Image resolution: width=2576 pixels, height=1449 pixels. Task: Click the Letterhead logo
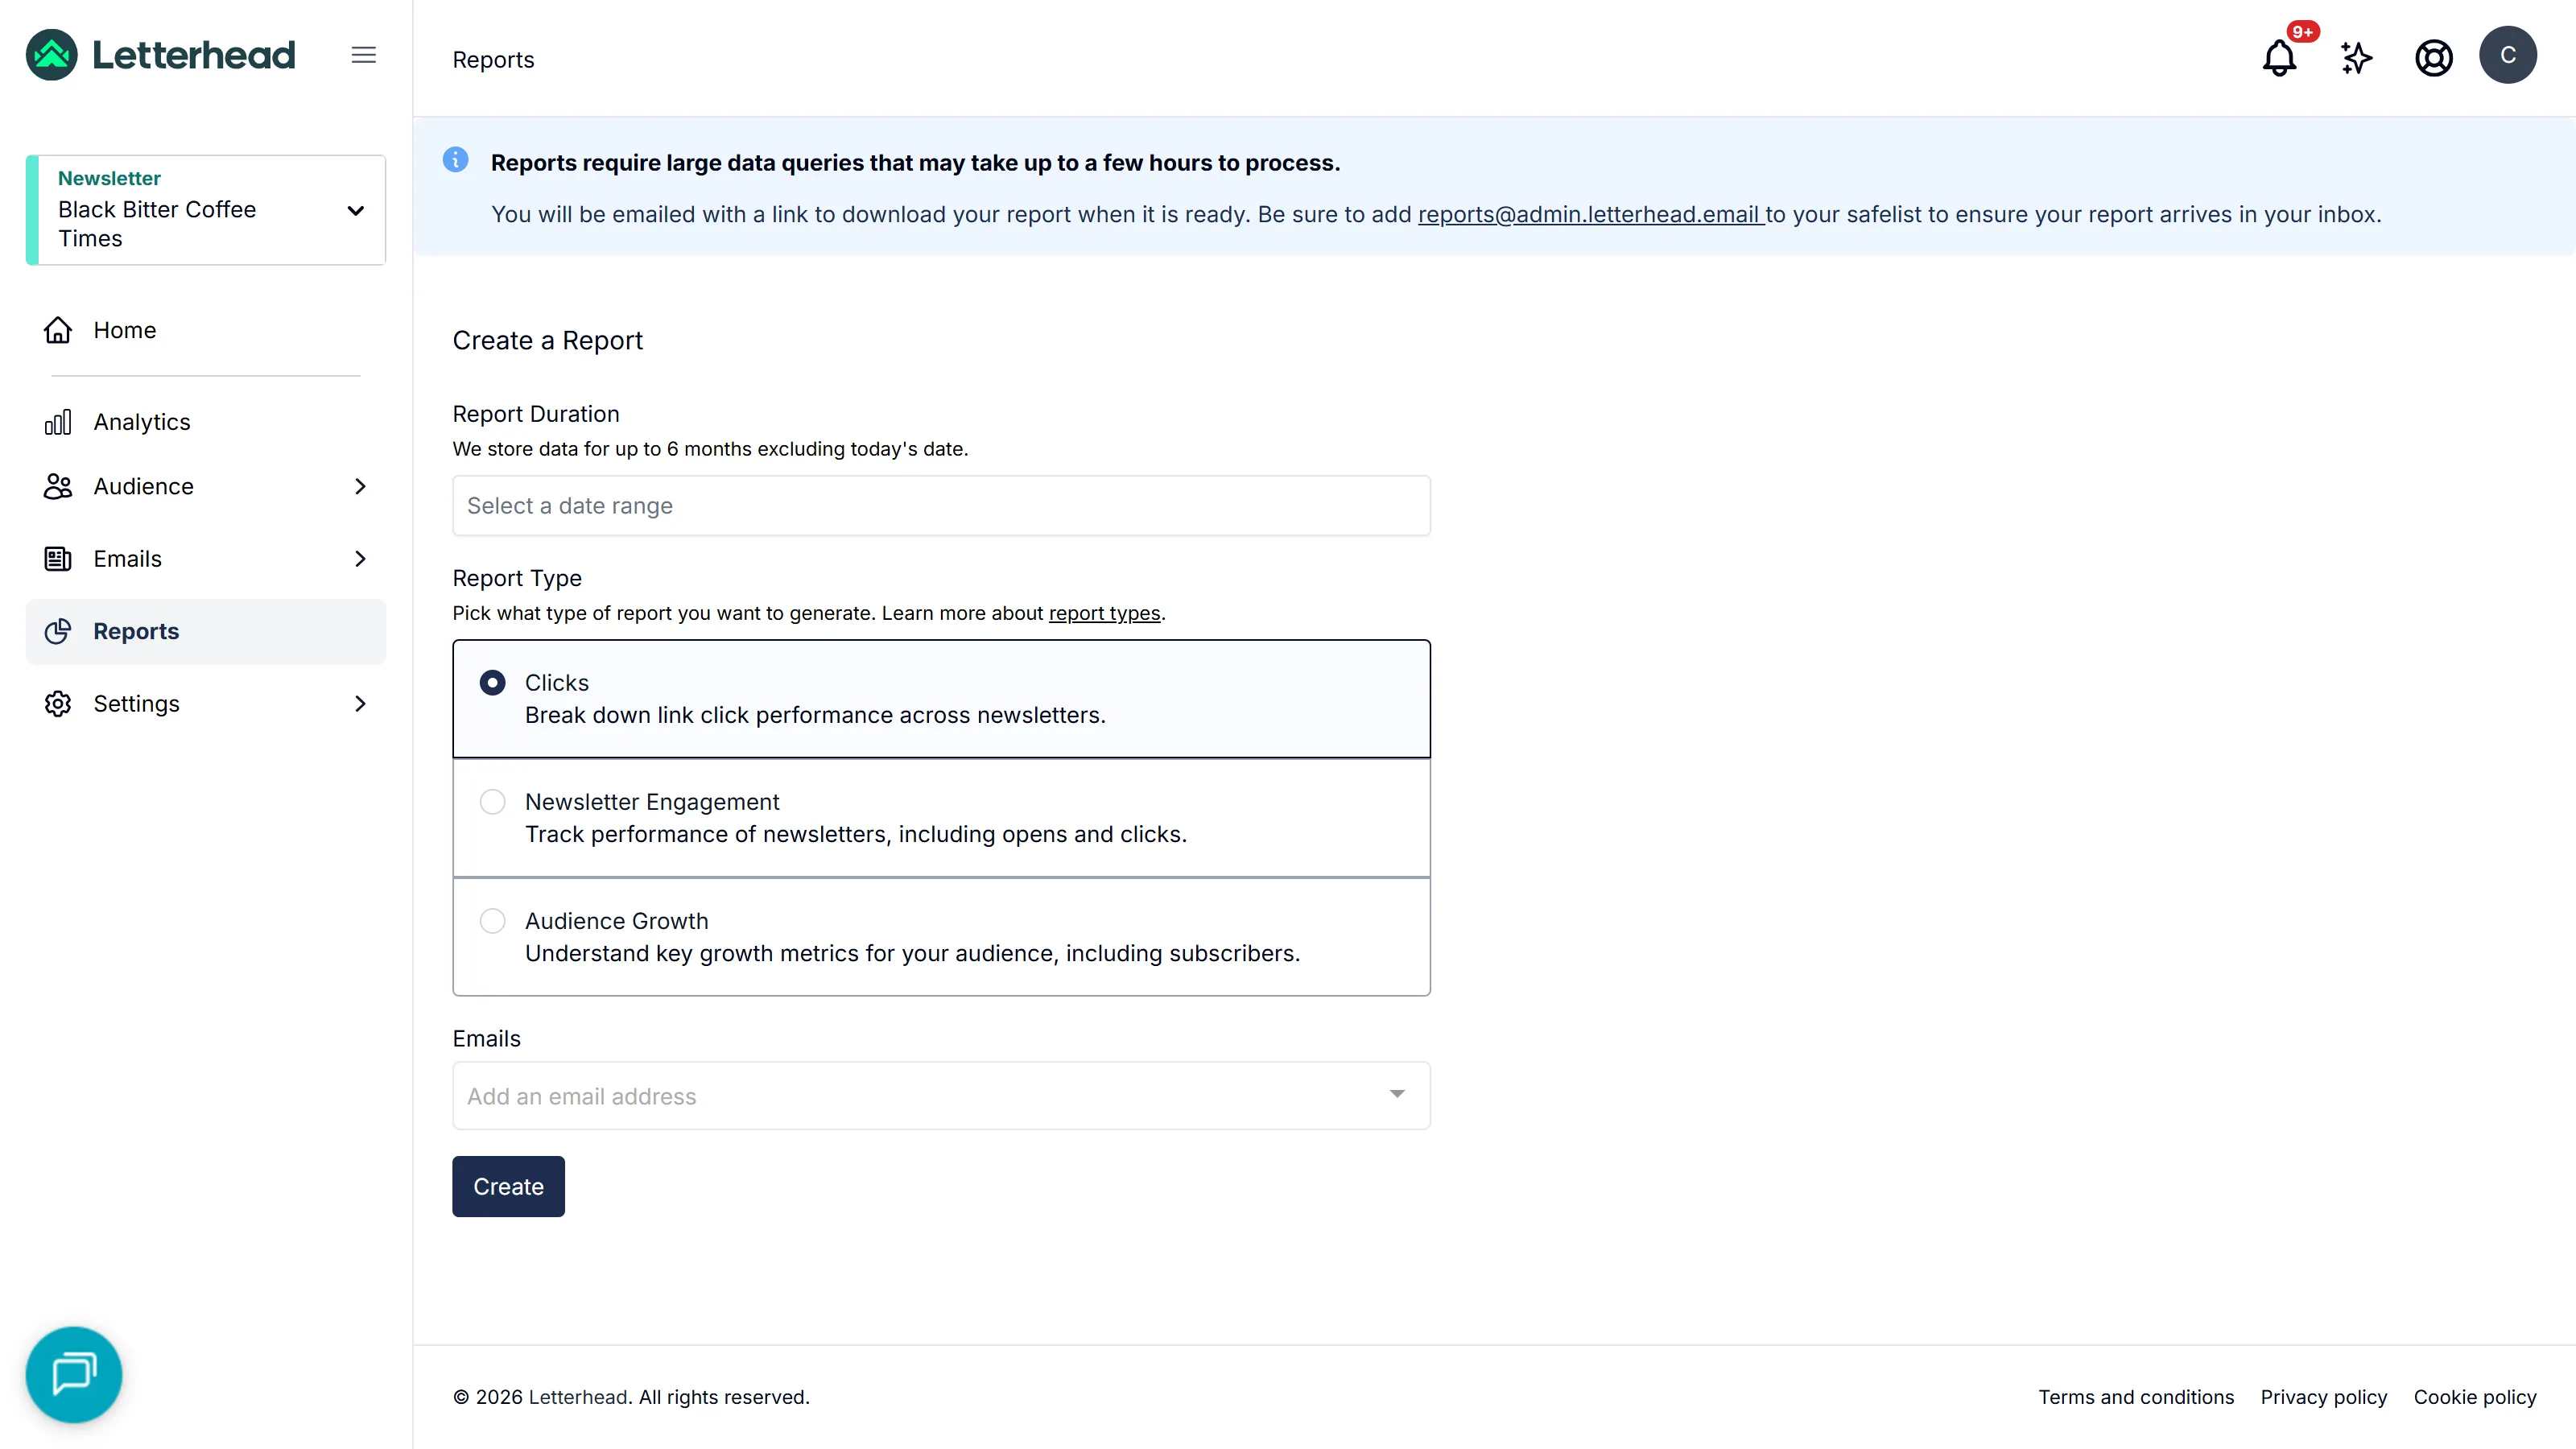pos(161,55)
